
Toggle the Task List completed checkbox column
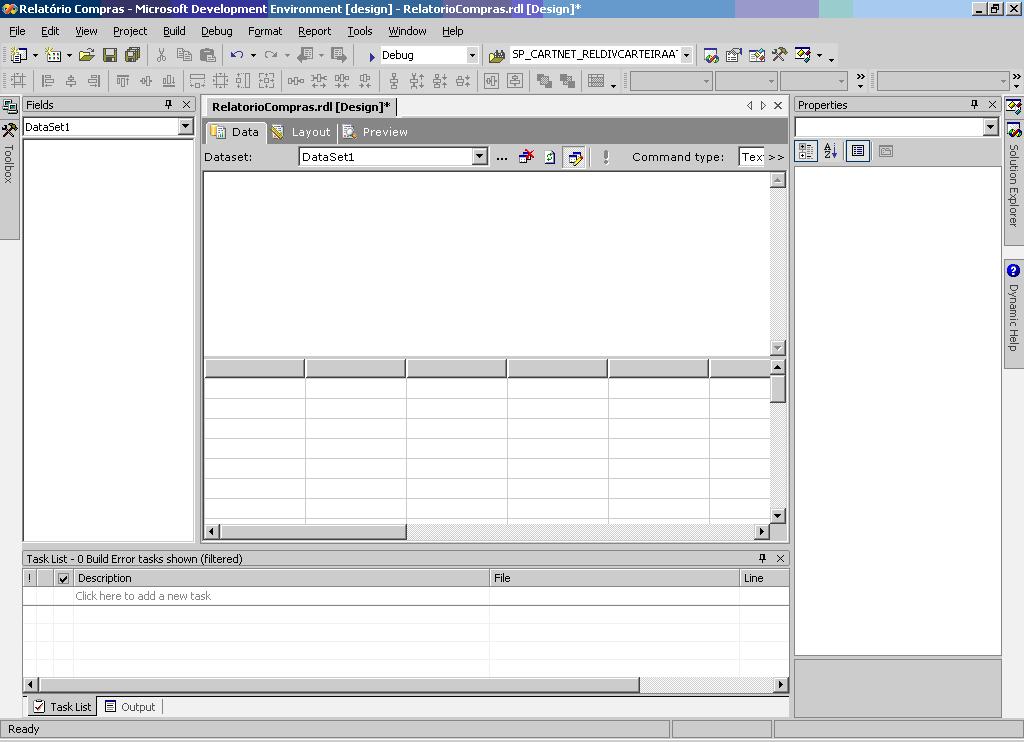[x=63, y=578]
